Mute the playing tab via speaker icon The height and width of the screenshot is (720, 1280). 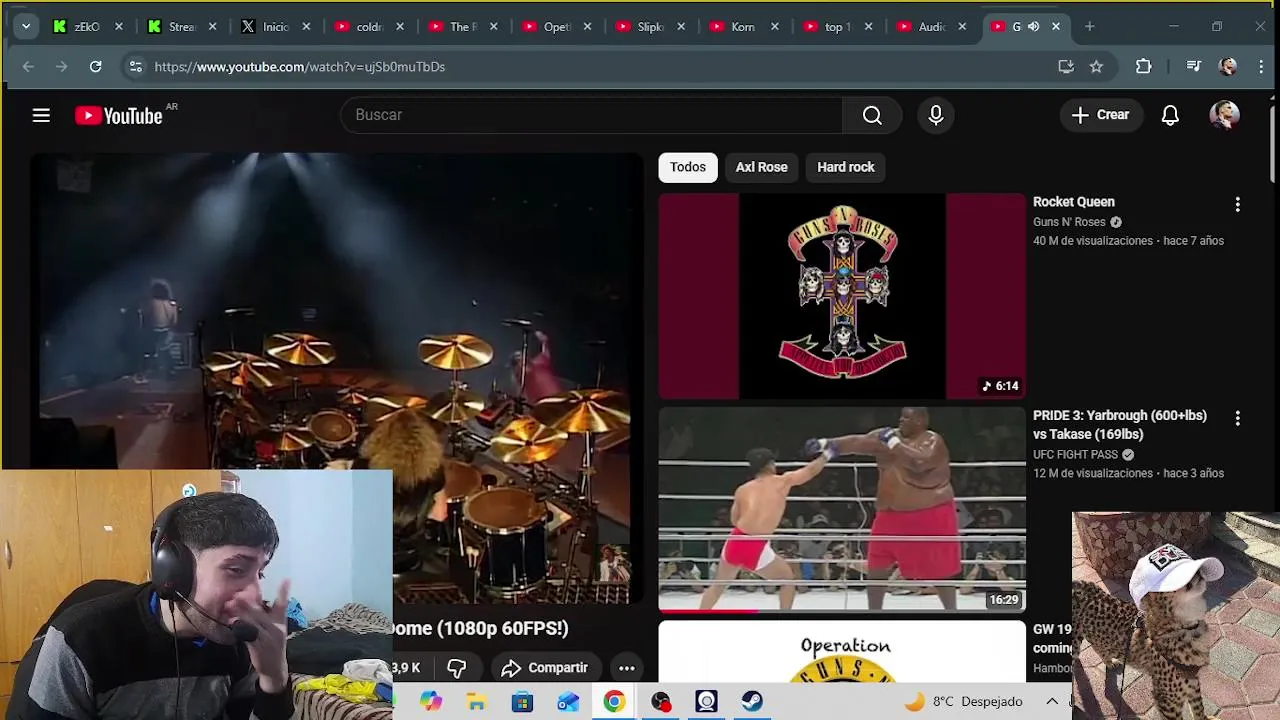point(1034,27)
